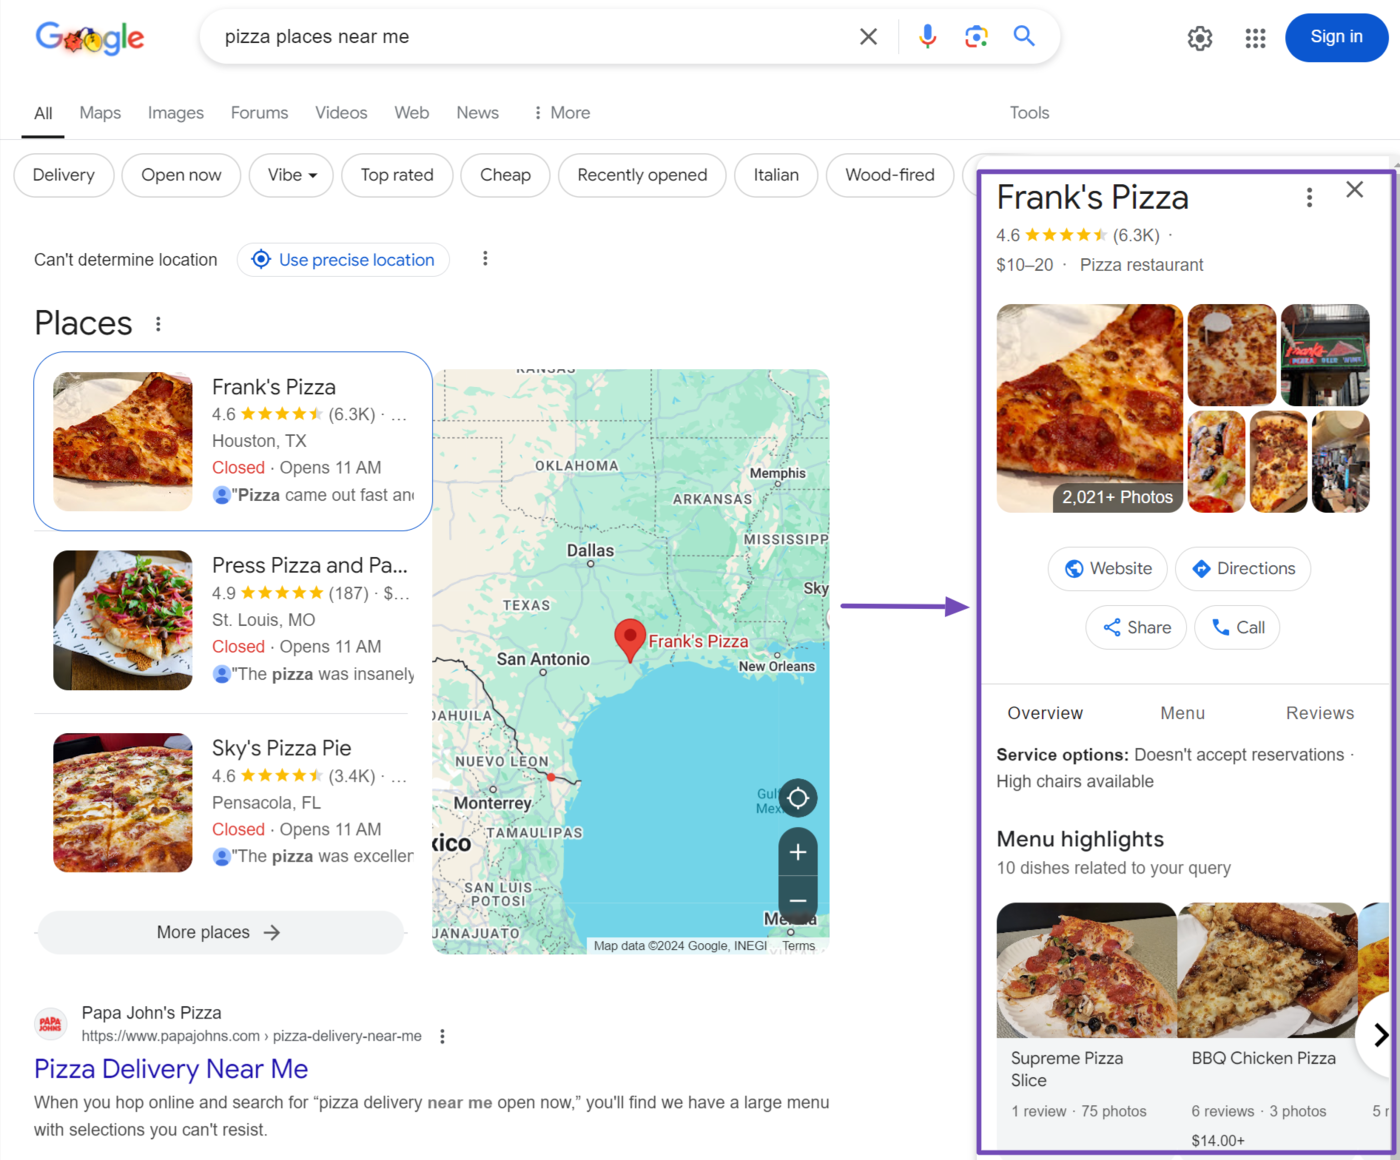Open the search Tools
Image resolution: width=1400 pixels, height=1160 pixels.
pos(1029,113)
